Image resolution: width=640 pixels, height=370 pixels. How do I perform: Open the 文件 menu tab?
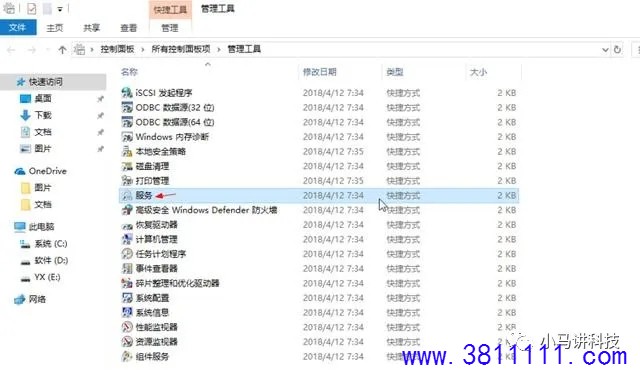(18, 28)
